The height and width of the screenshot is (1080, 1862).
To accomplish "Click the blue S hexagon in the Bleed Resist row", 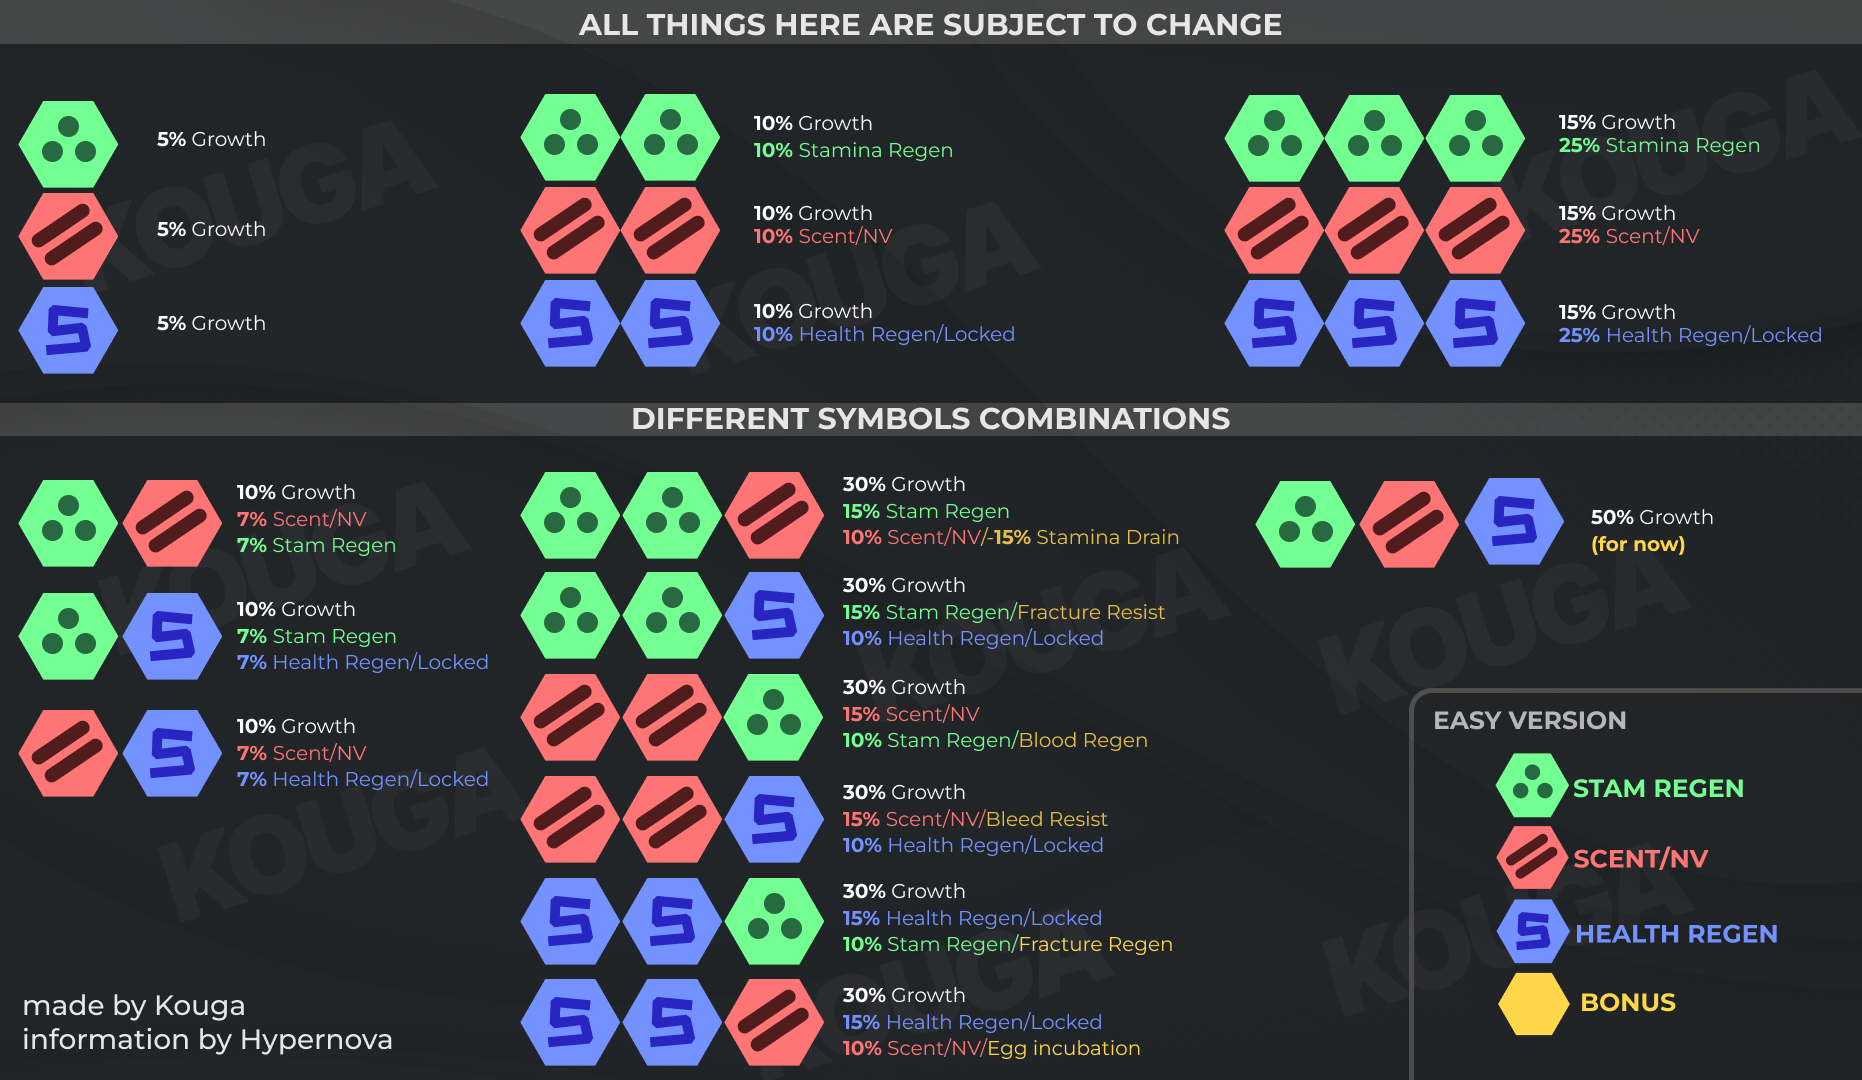I will (774, 819).
